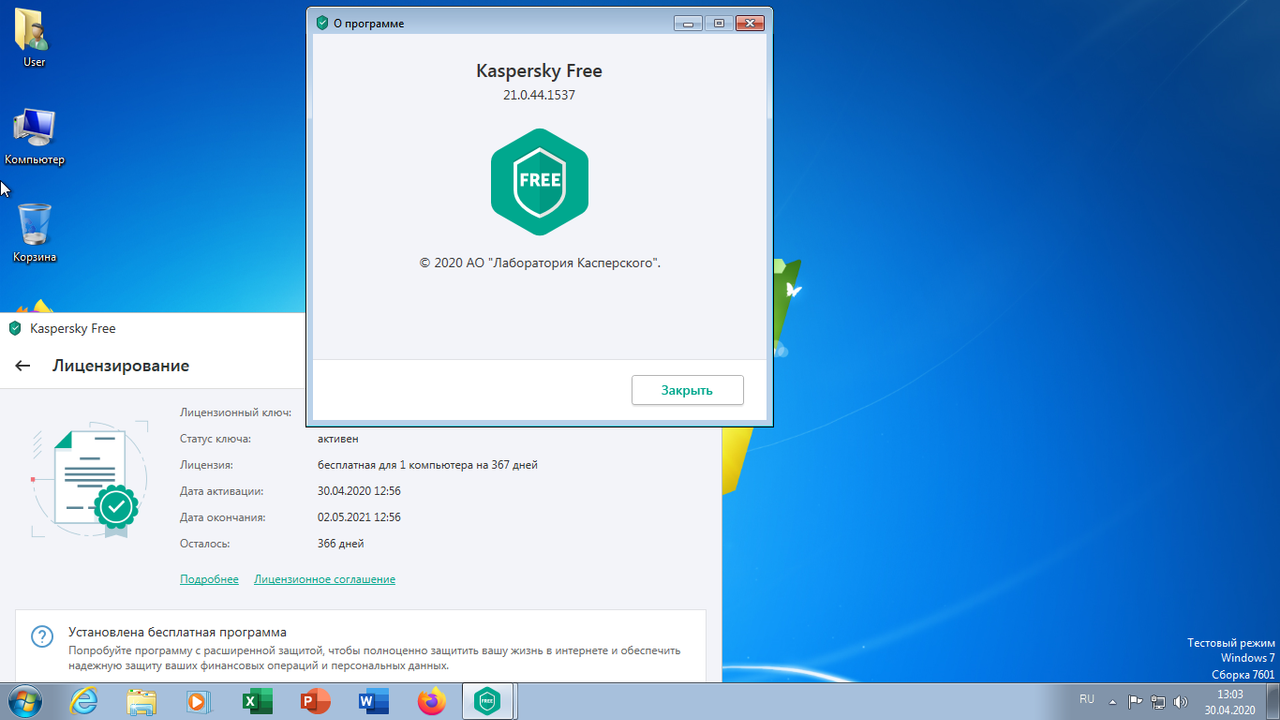The width and height of the screenshot is (1280, 720).
Task: Click the Дата окончания label
Action: [x=223, y=517]
